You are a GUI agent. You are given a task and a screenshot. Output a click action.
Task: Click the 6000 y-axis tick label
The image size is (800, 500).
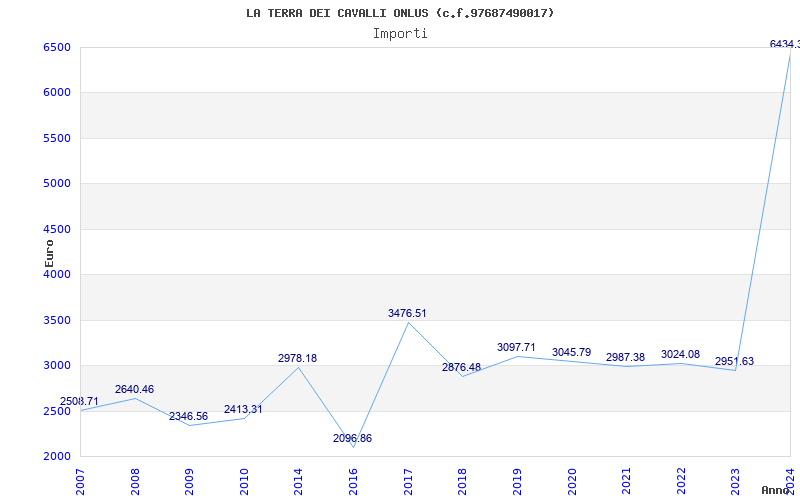[57, 93]
